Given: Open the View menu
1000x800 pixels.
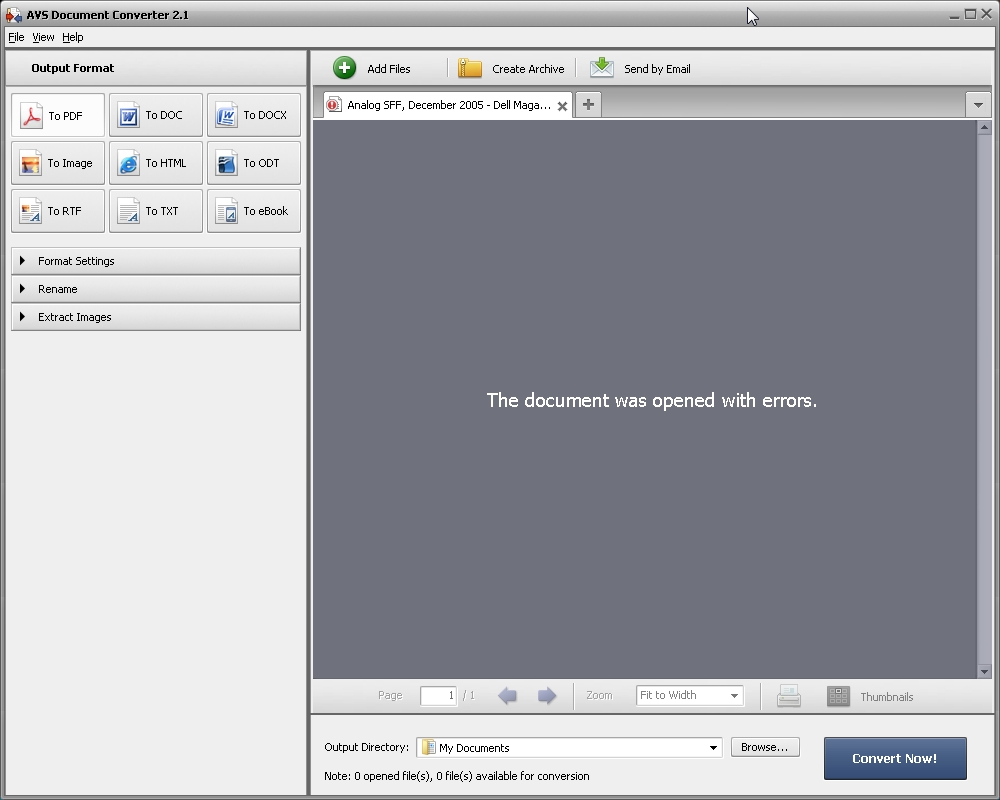Looking at the screenshot, I should pyautogui.click(x=43, y=37).
